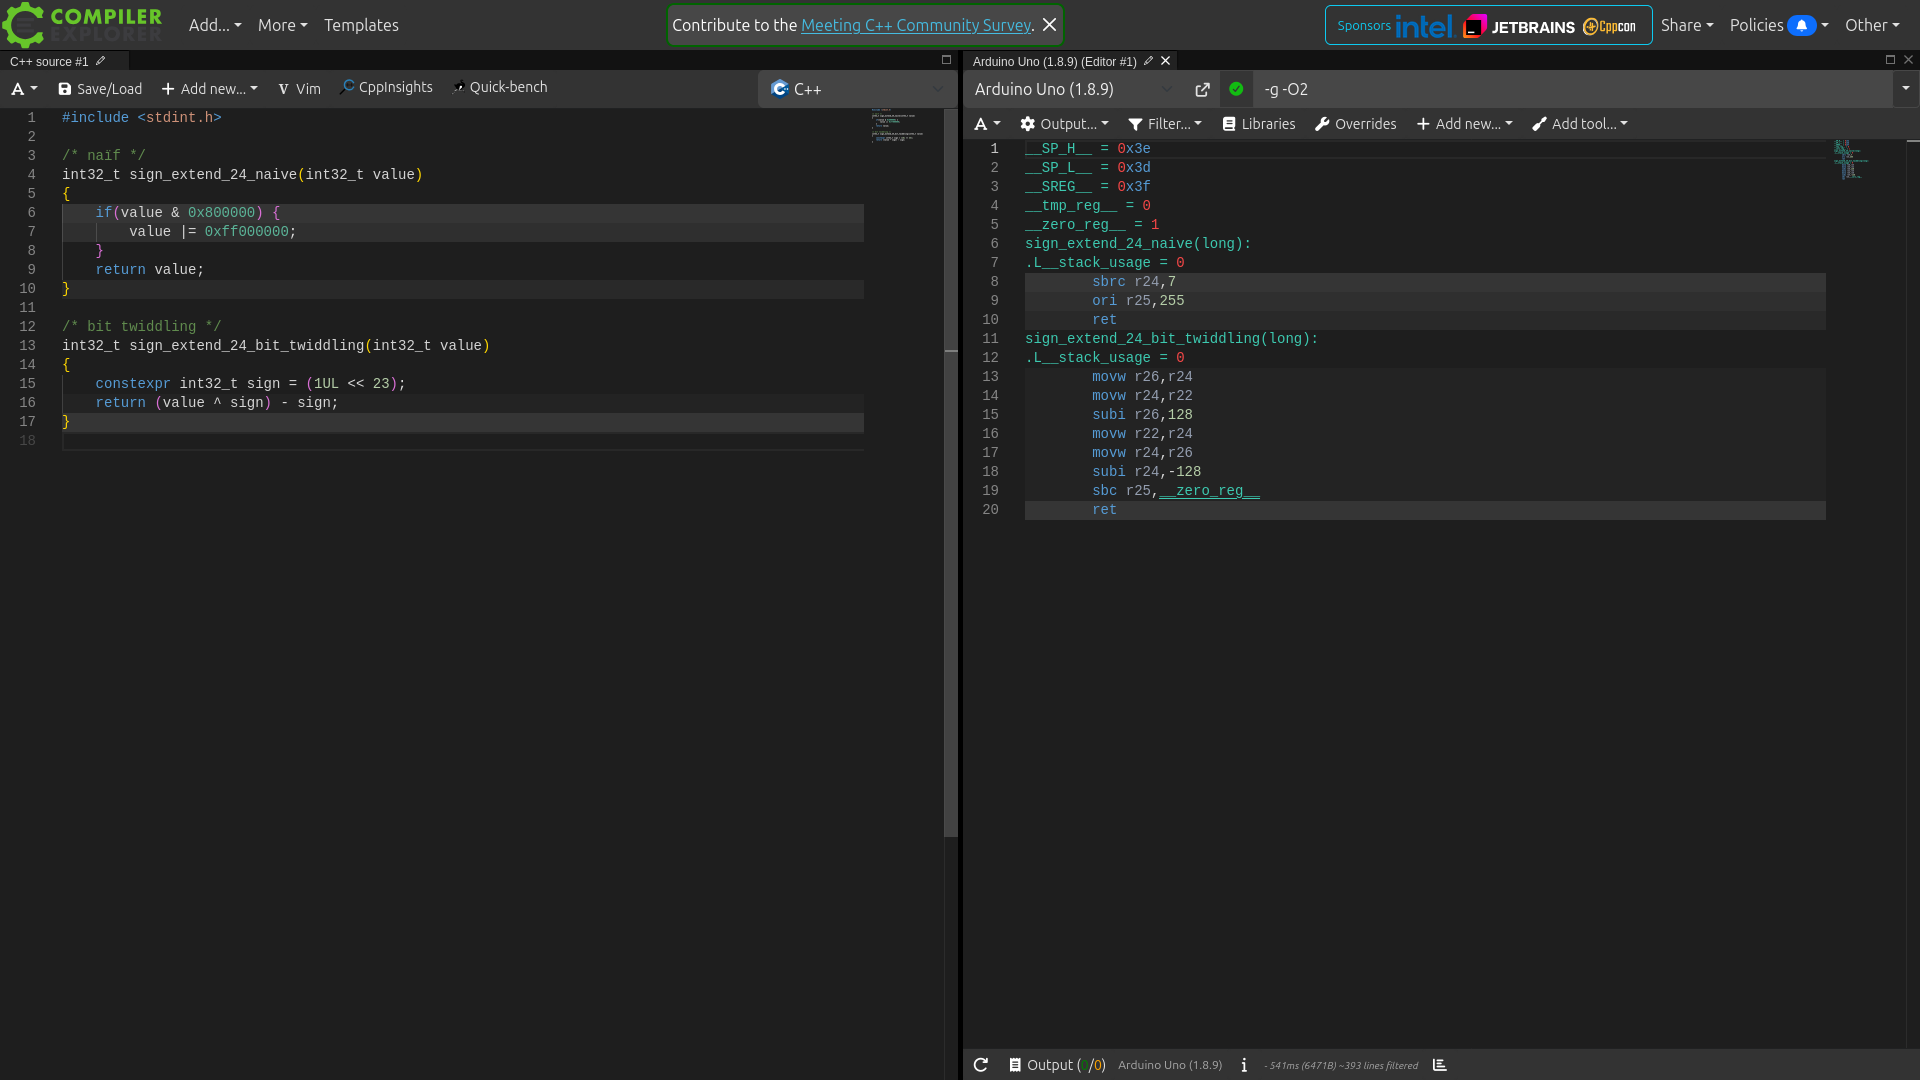Open the Output (0/0) window
1920x1080 pixels.
[1057, 1065]
